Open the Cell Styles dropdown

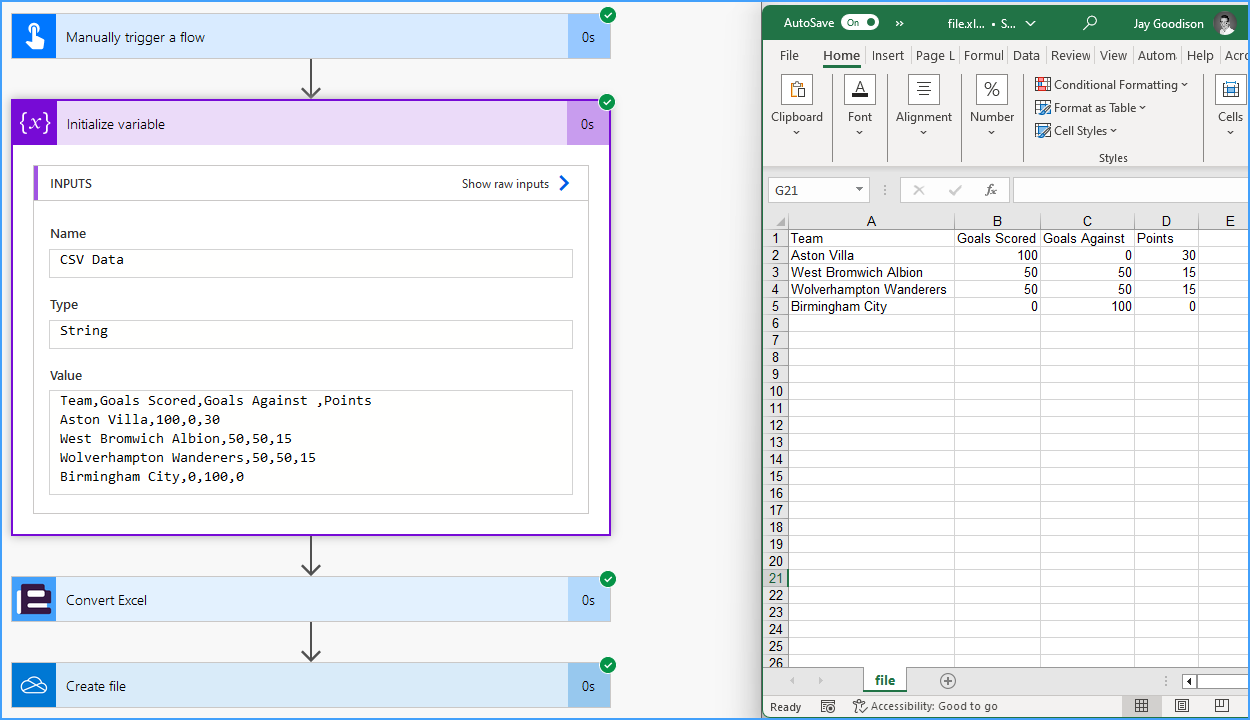point(1076,131)
